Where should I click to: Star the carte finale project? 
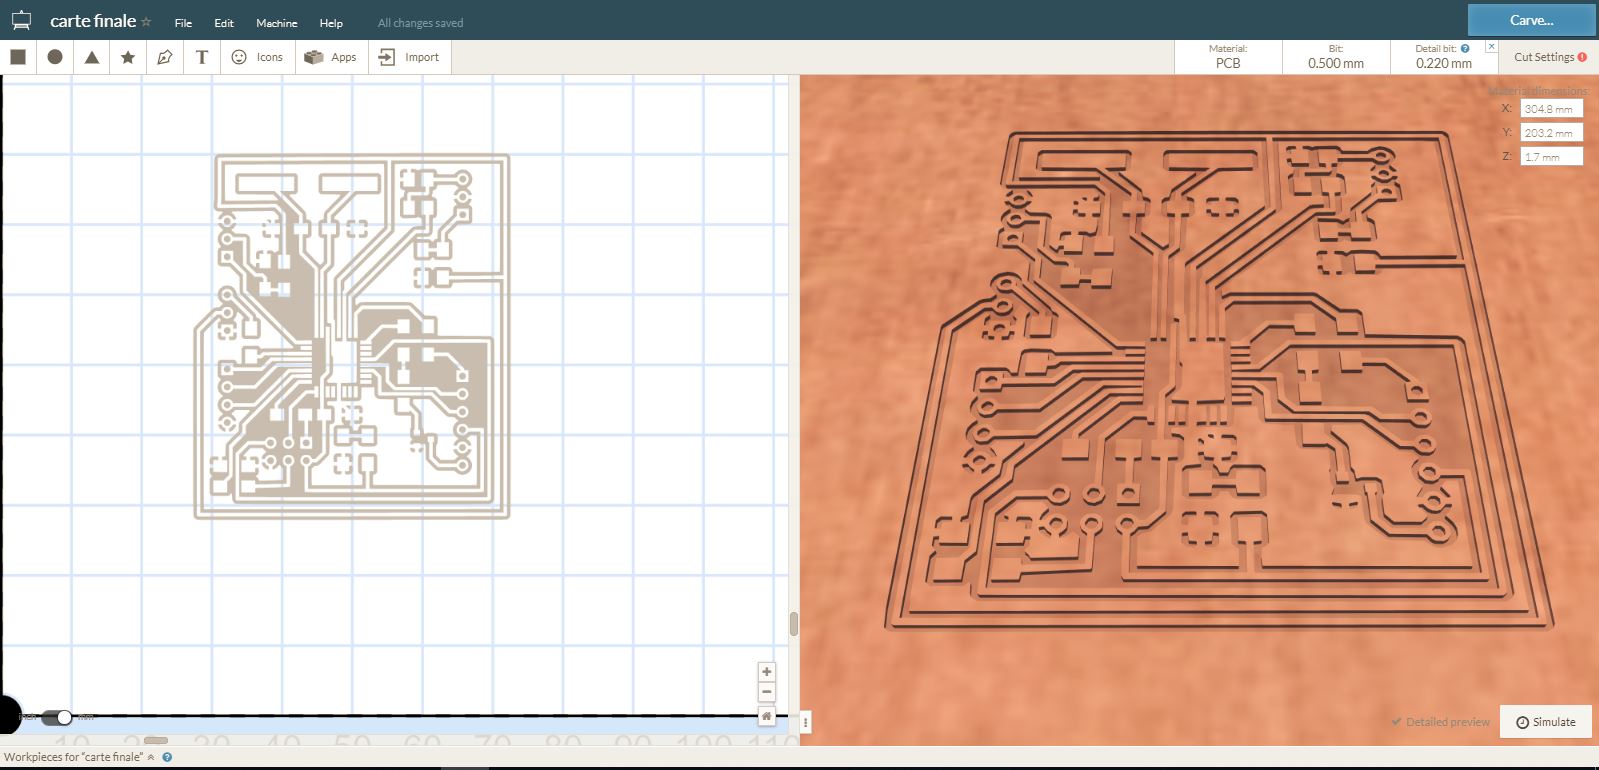(146, 22)
